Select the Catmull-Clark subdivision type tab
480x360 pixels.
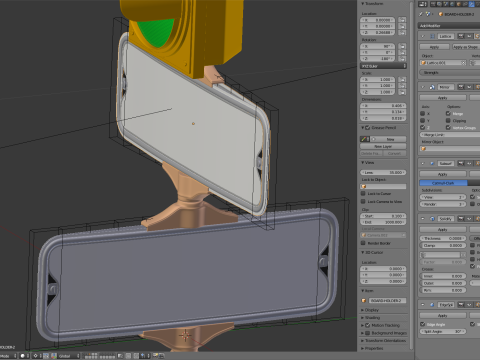pyautogui.click(x=443, y=183)
